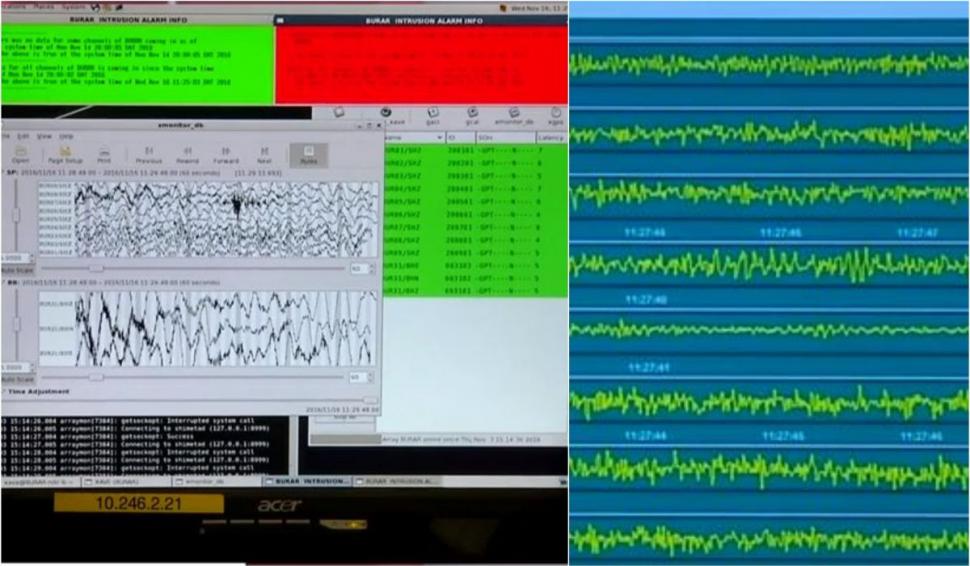Go to Previous time window
Screen dimensions: 970x566
(149, 153)
